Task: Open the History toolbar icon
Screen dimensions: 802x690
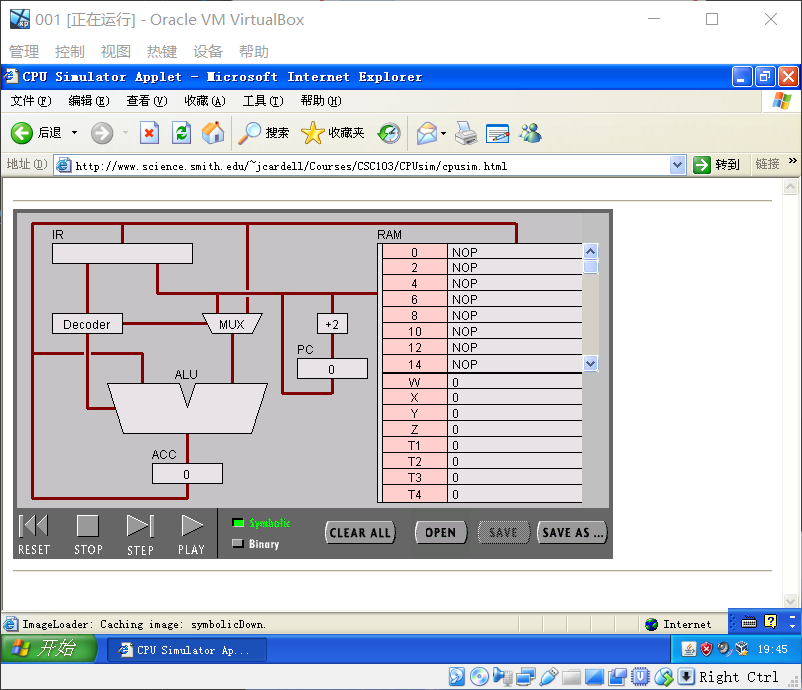Action: [x=389, y=133]
